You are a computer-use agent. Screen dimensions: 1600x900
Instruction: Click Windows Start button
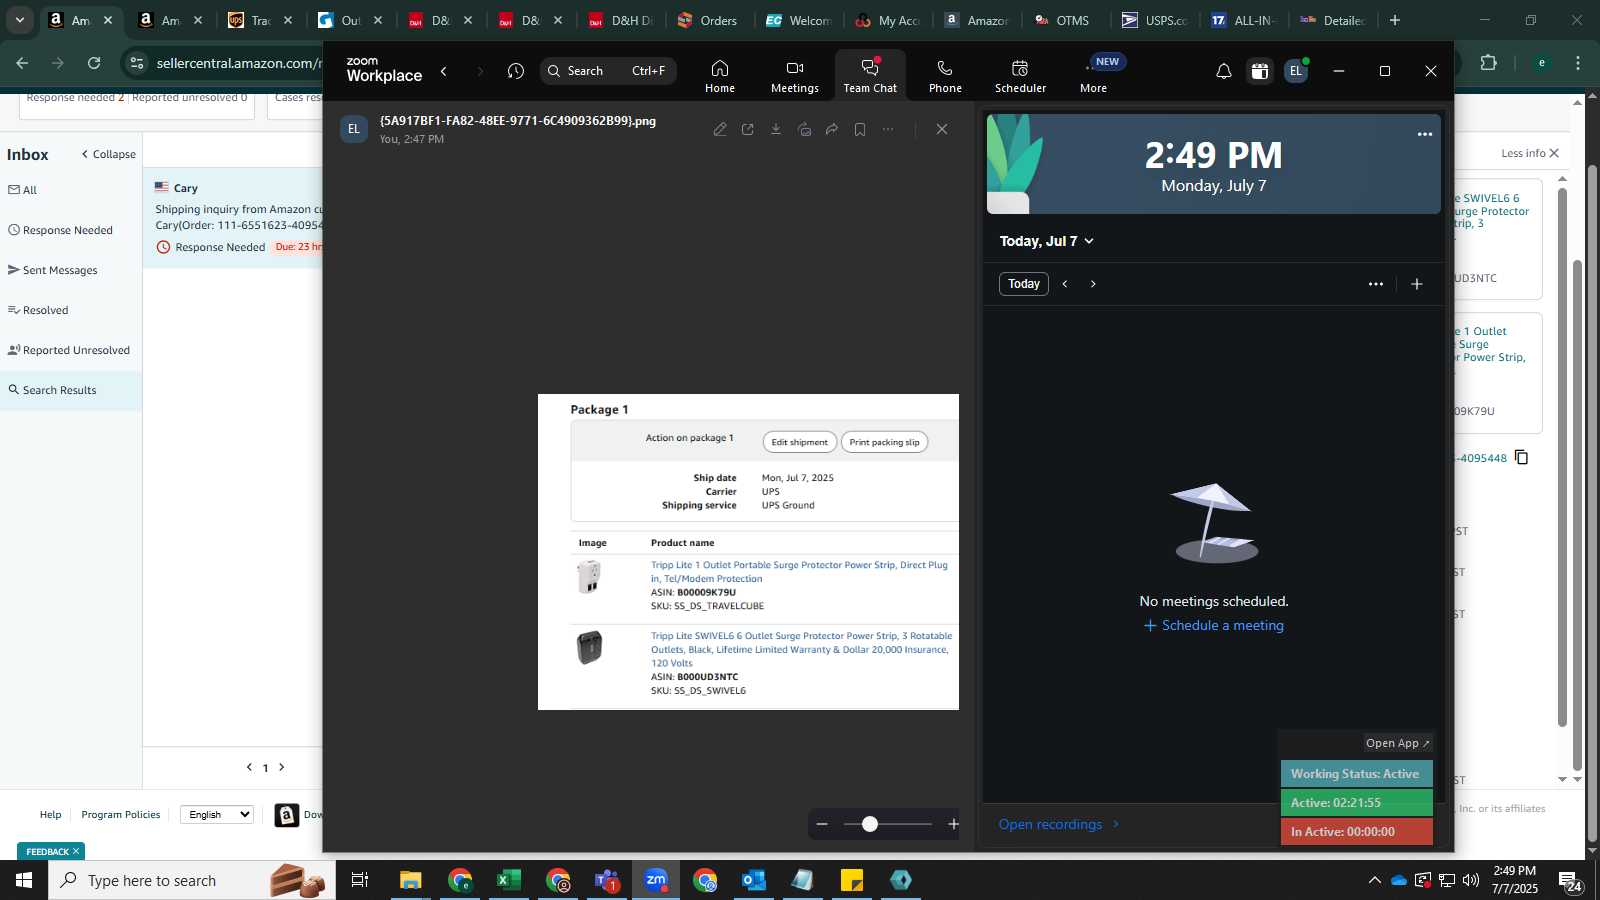pos(24,880)
